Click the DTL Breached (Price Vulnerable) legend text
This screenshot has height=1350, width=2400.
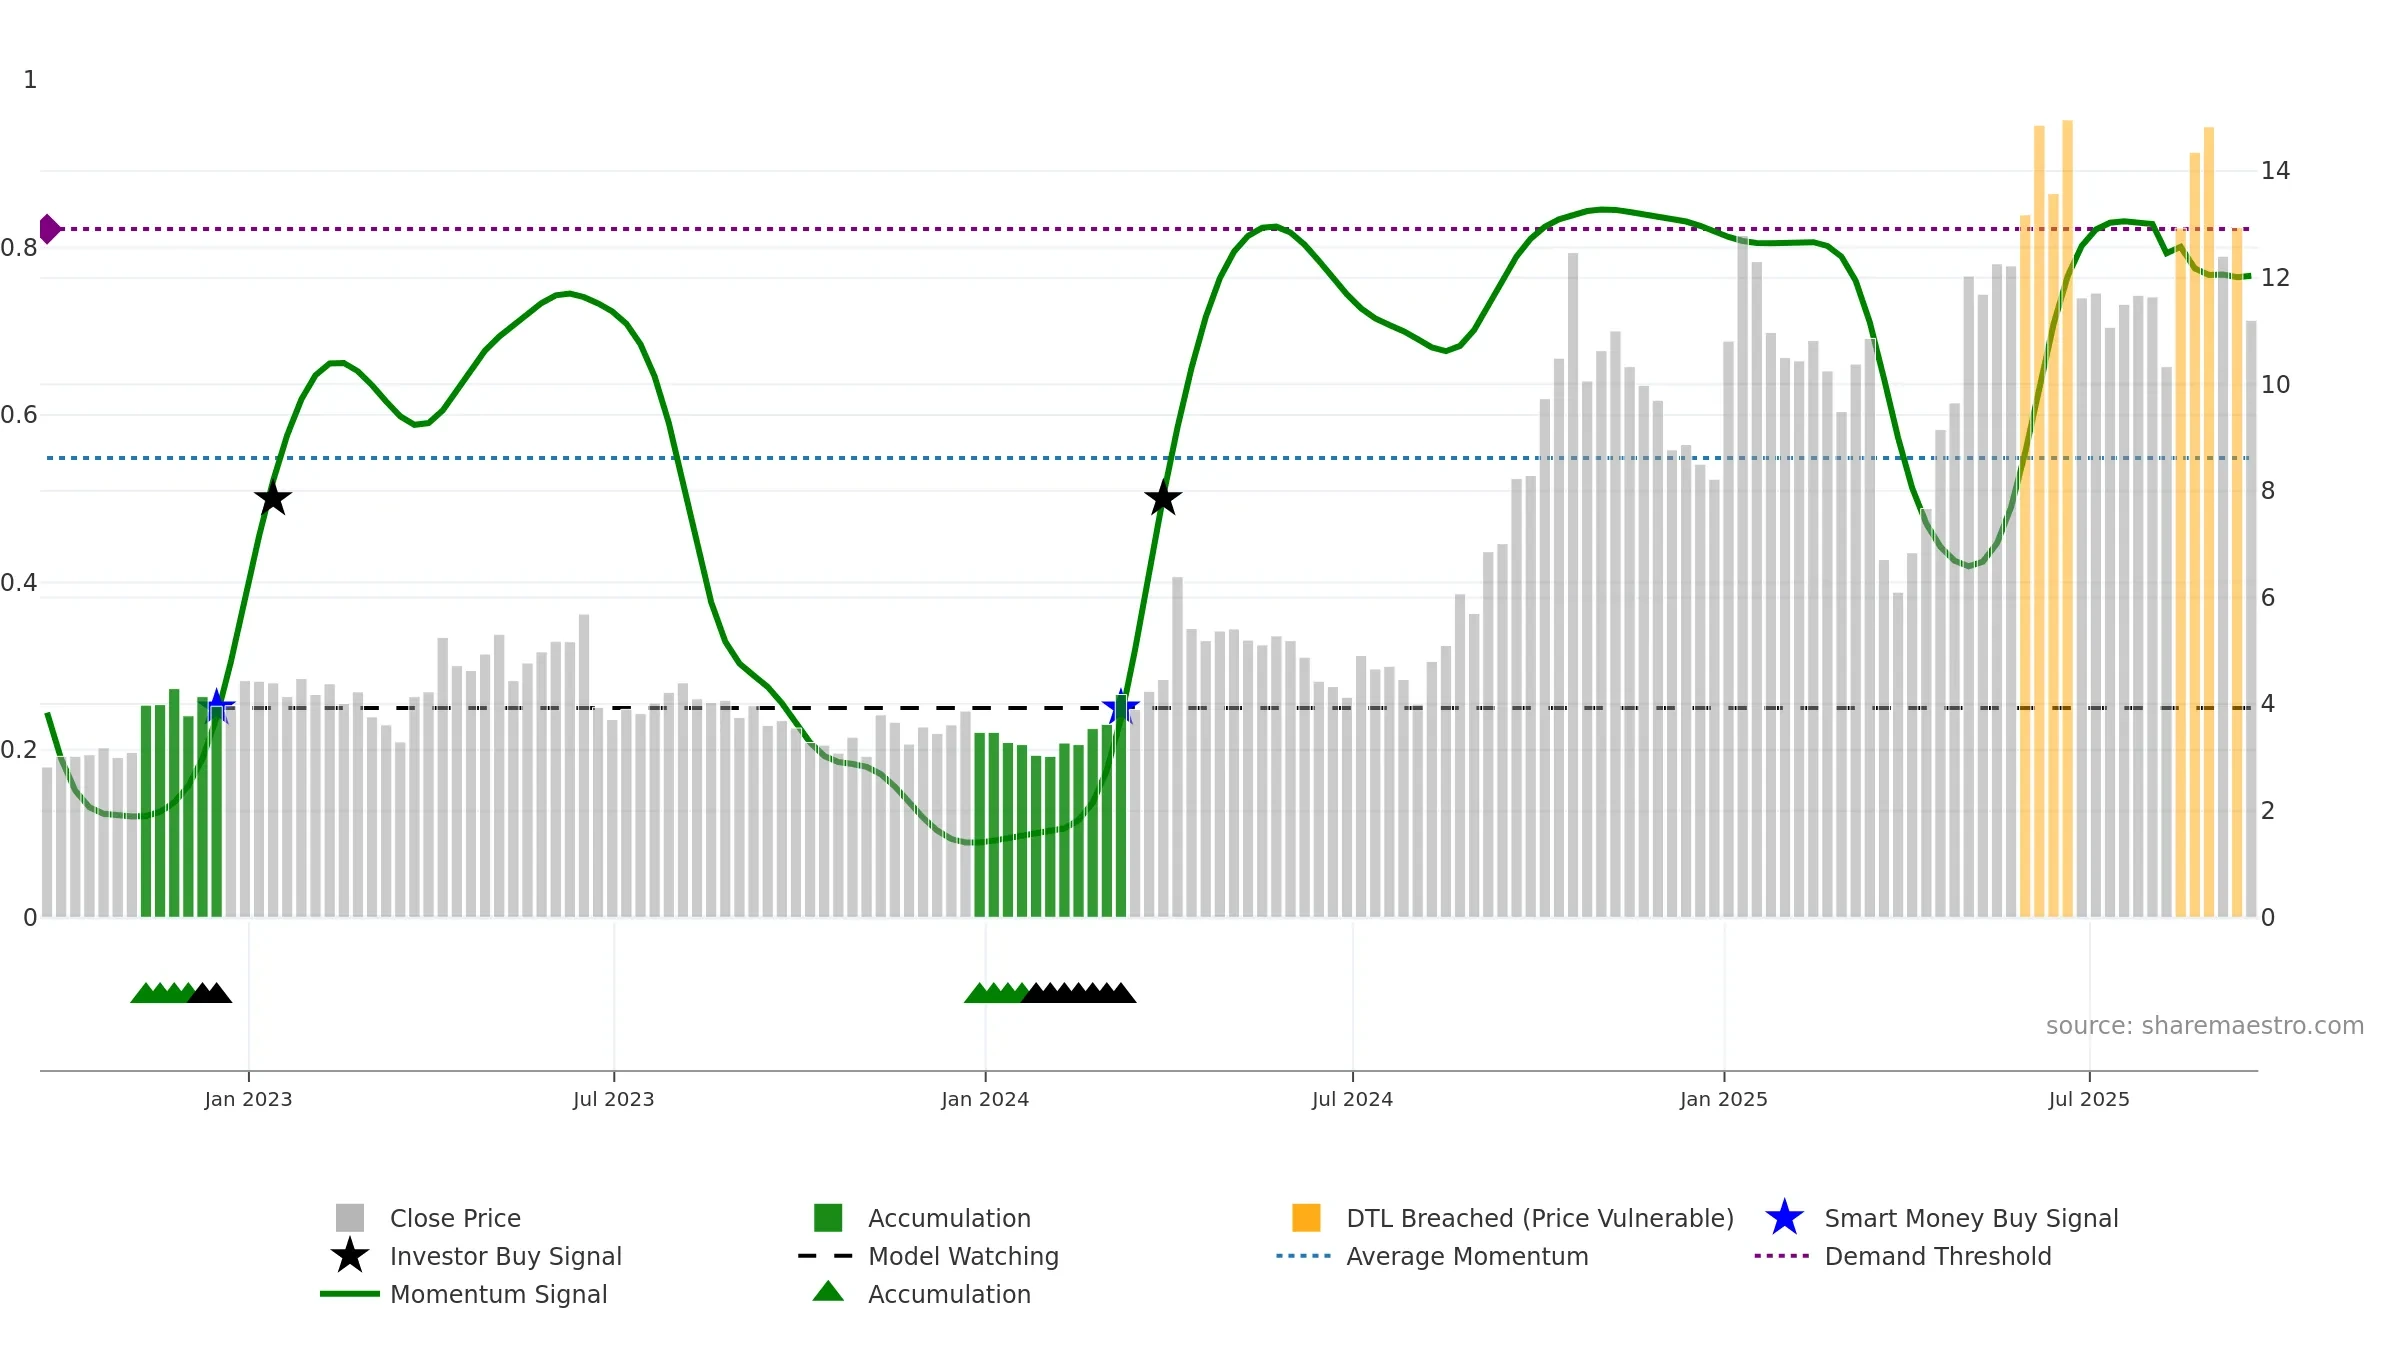[1539, 1218]
